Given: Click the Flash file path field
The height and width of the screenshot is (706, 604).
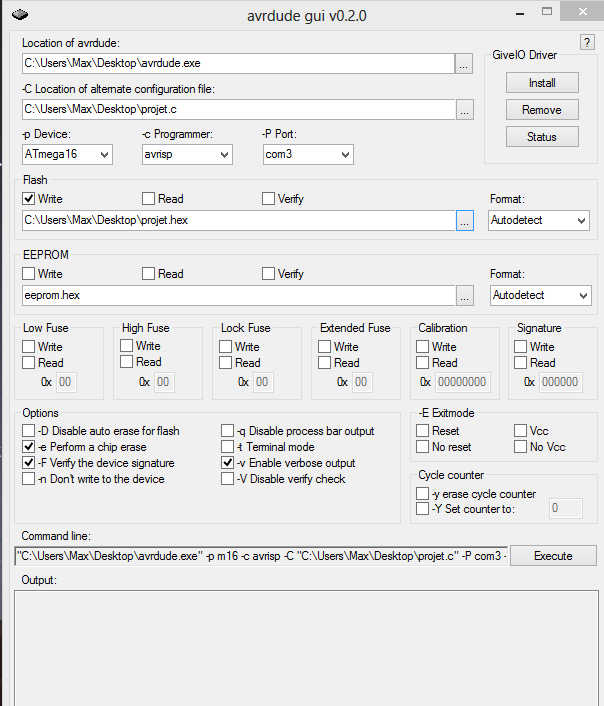Looking at the screenshot, I should click(x=237, y=221).
